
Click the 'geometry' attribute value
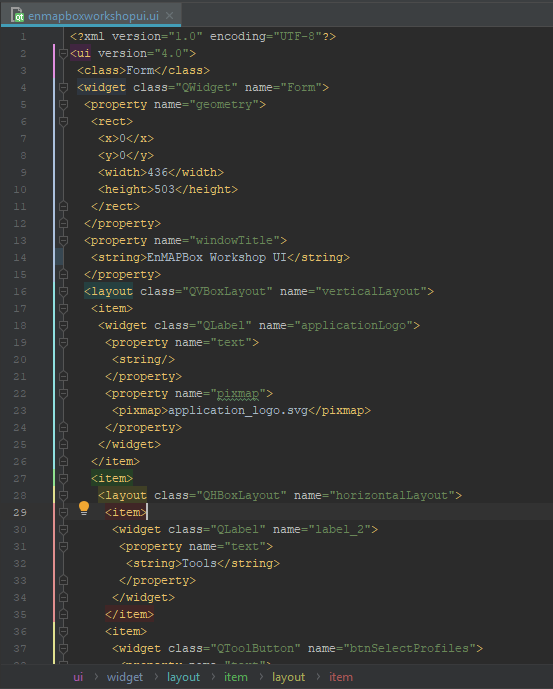pyautogui.click(x=224, y=105)
